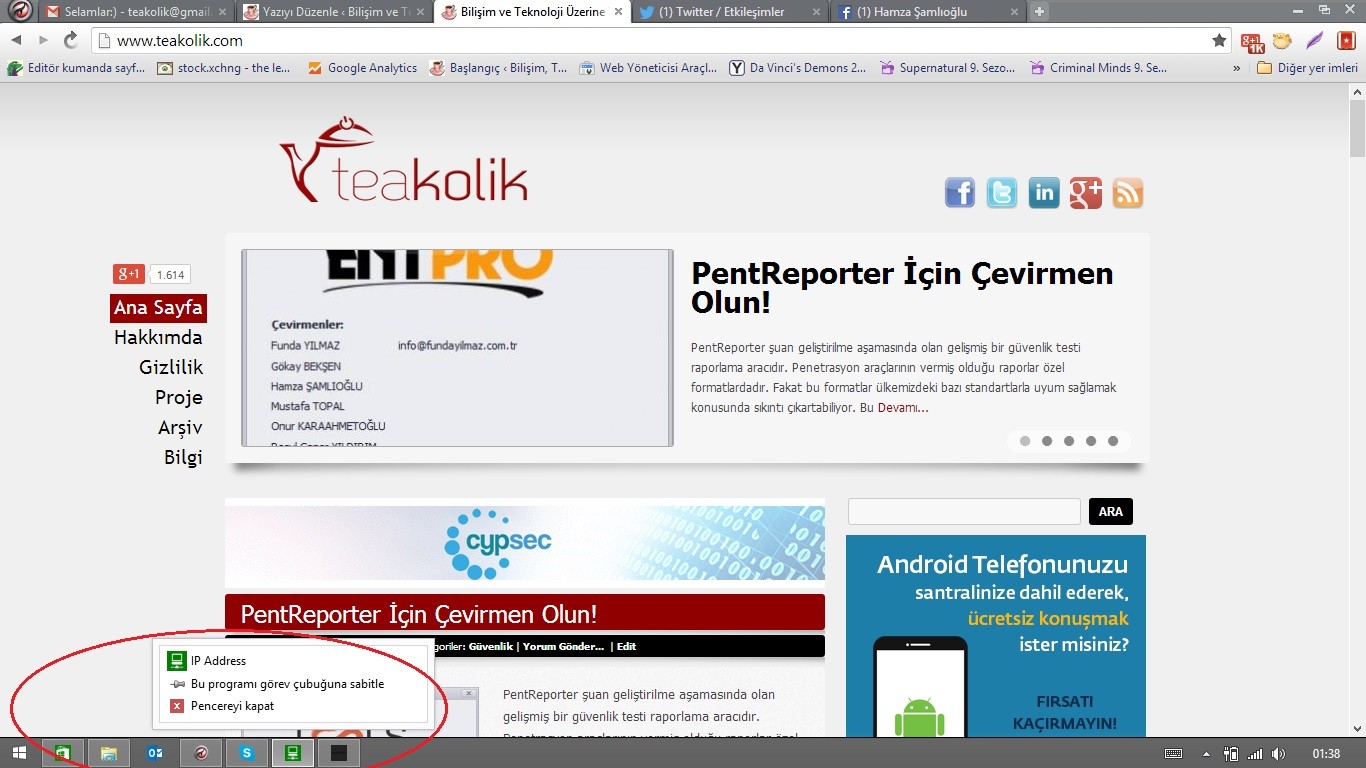Open the red PentReporter İçin Çevirmen Olun! post title
Viewport: 1366px width, 768px height.
419,613
